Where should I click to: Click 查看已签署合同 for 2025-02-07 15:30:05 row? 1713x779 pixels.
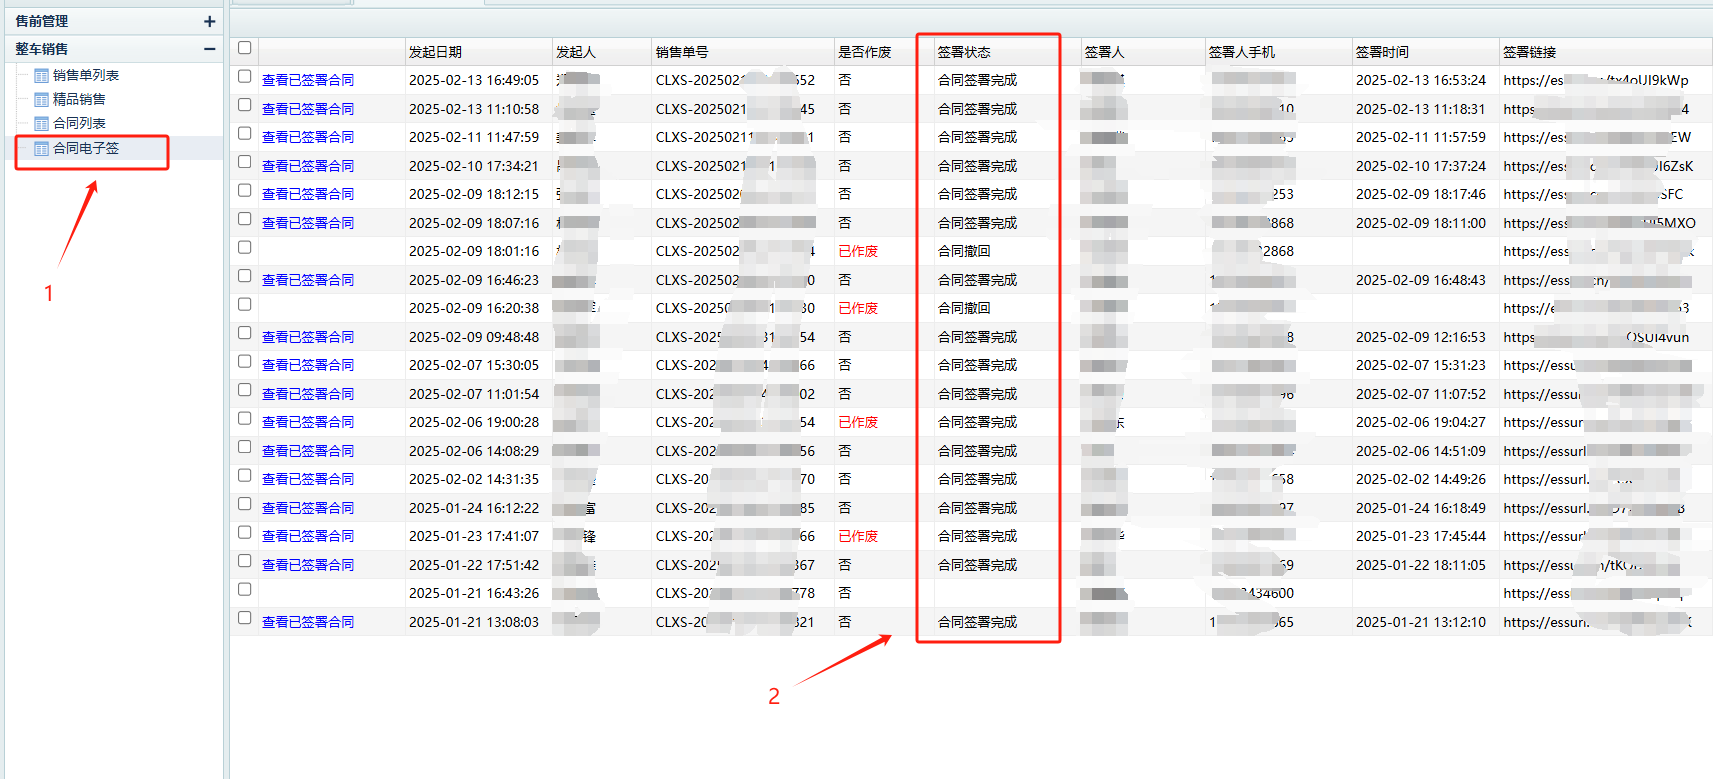pyautogui.click(x=307, y=365)
